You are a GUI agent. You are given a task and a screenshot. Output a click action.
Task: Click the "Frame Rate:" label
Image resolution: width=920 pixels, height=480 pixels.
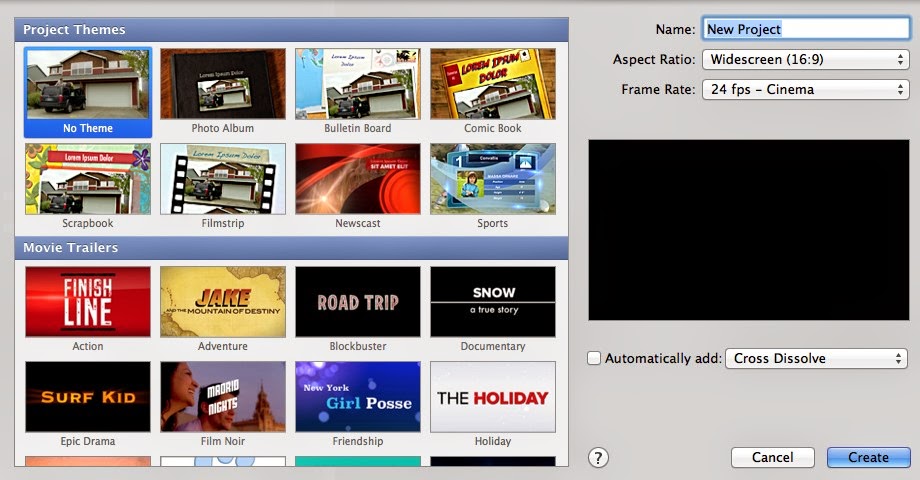click(658, 89)
